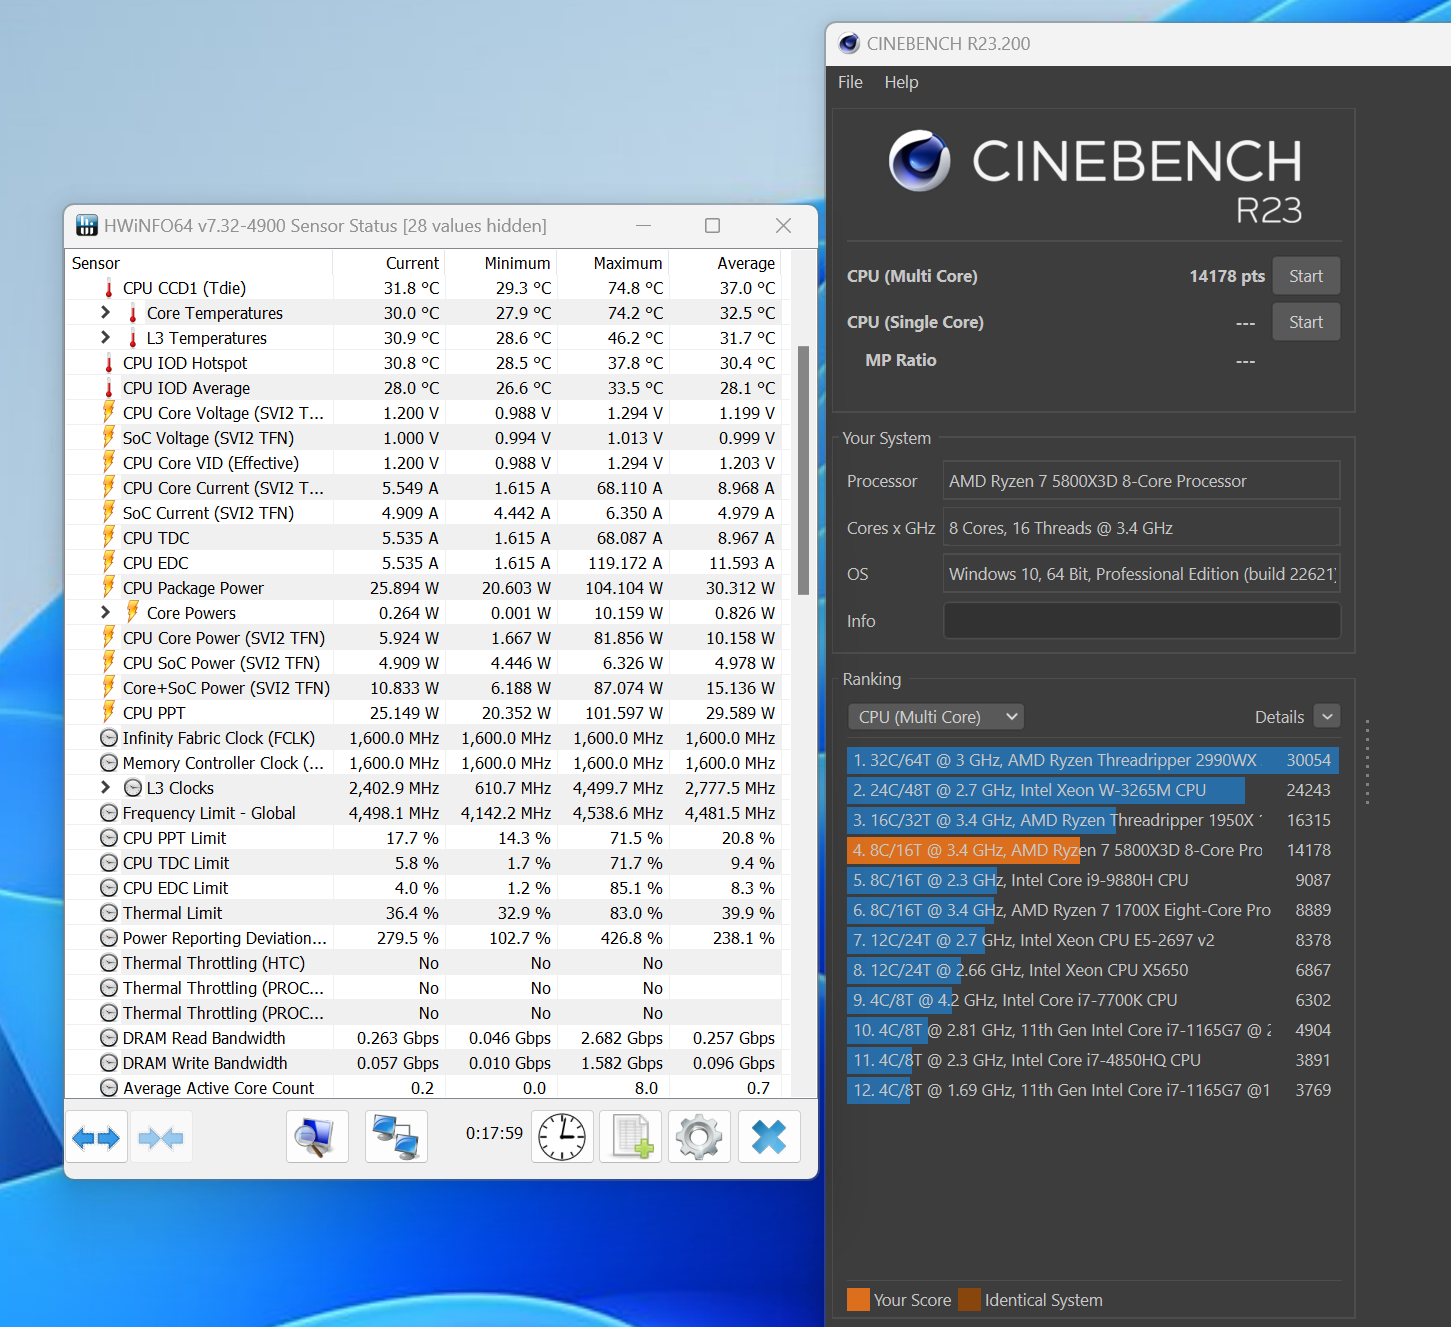Viewport: 1451px width, 1327px height.
Task: Open HWiNFO sensor settings gear icon
Action: (699, 1137)
